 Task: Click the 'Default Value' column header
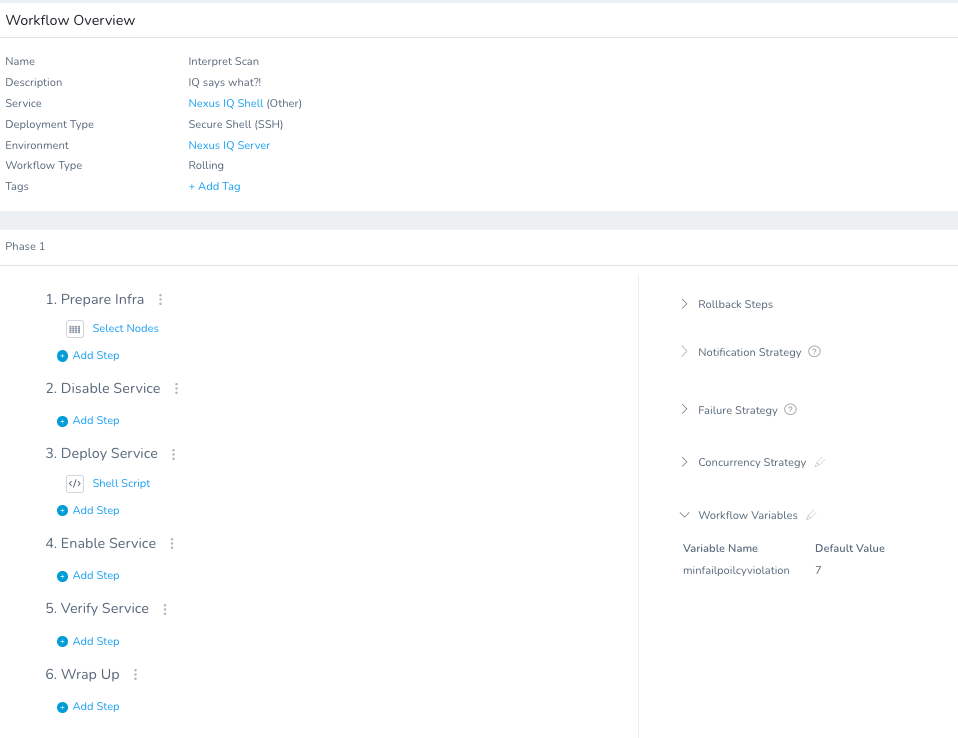click(x=850, y=548)
